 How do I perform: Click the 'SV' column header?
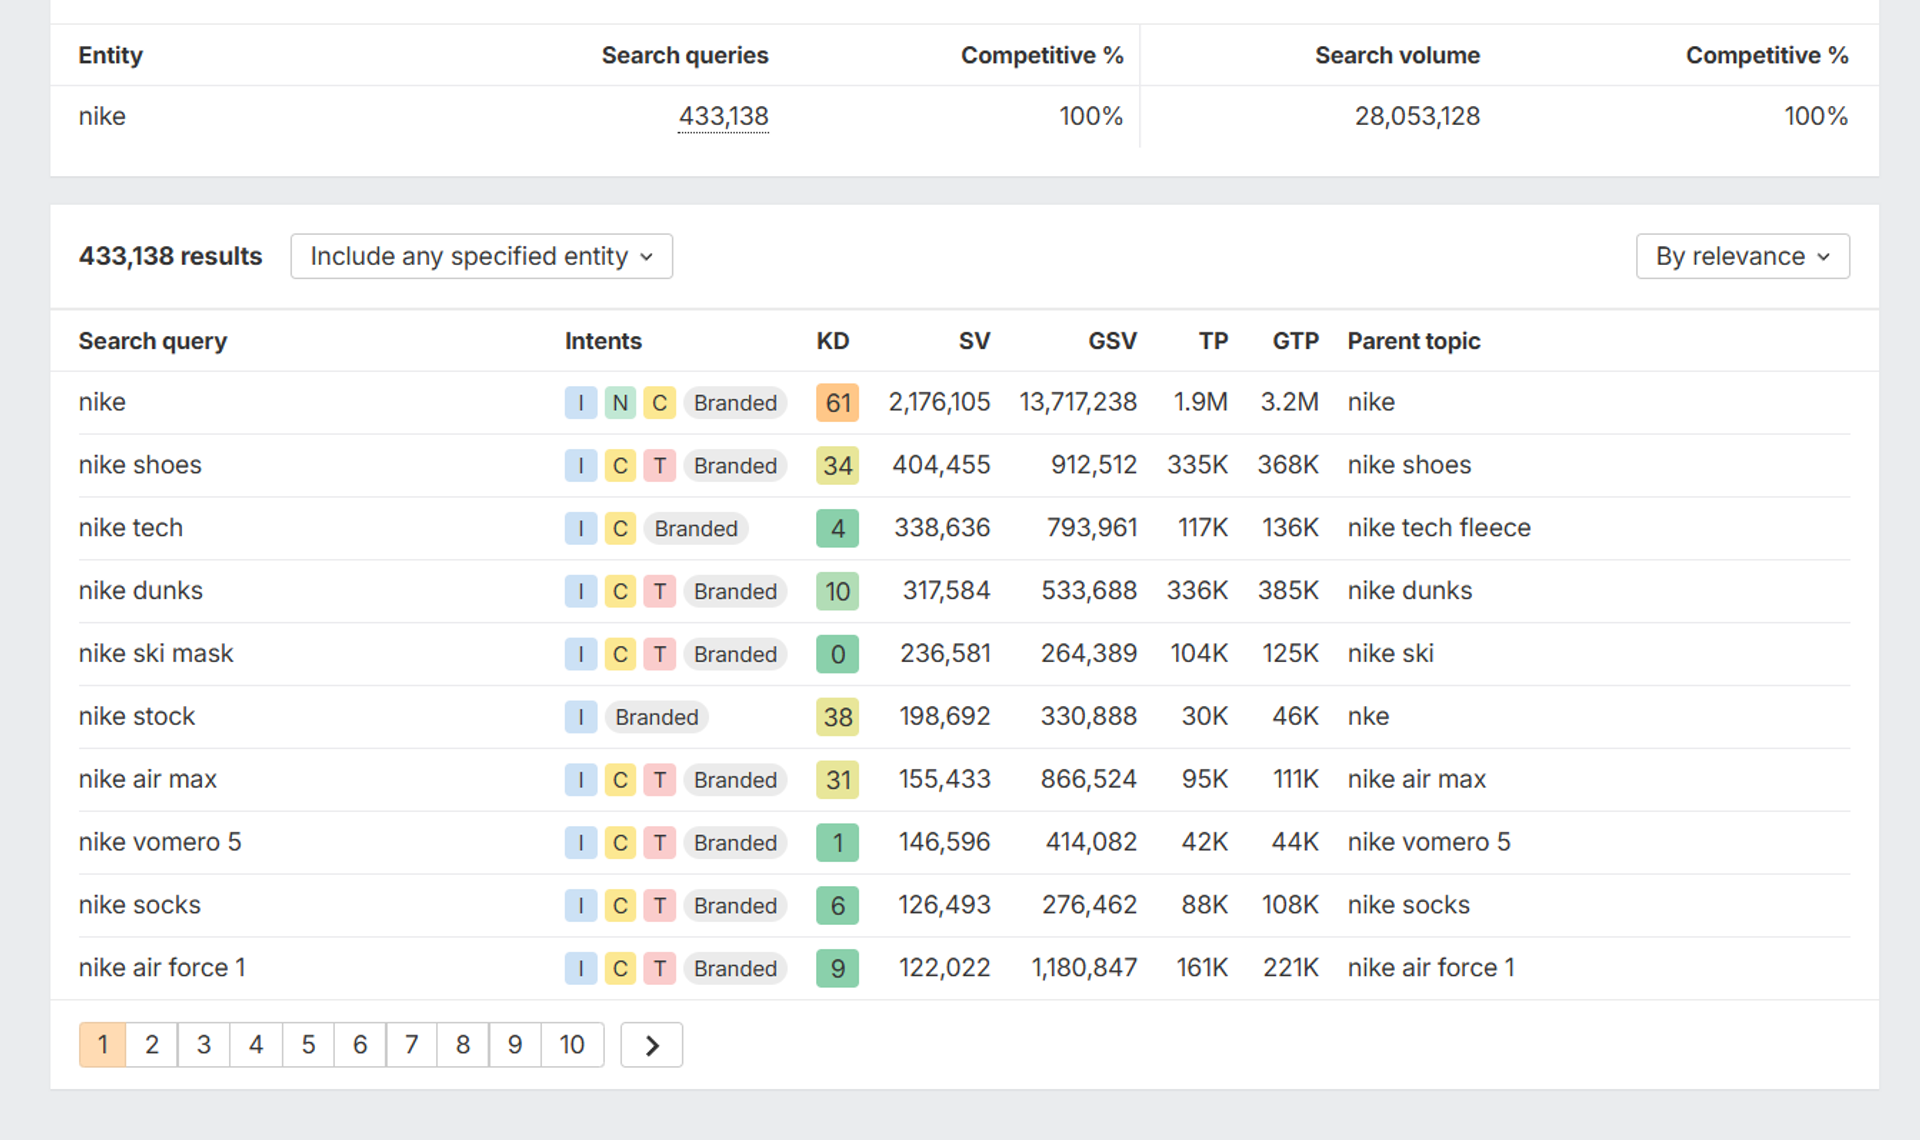(974, 341)
